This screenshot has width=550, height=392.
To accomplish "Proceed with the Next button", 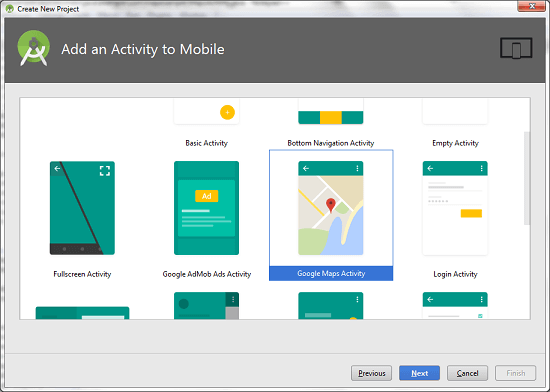I will (420, 373).
